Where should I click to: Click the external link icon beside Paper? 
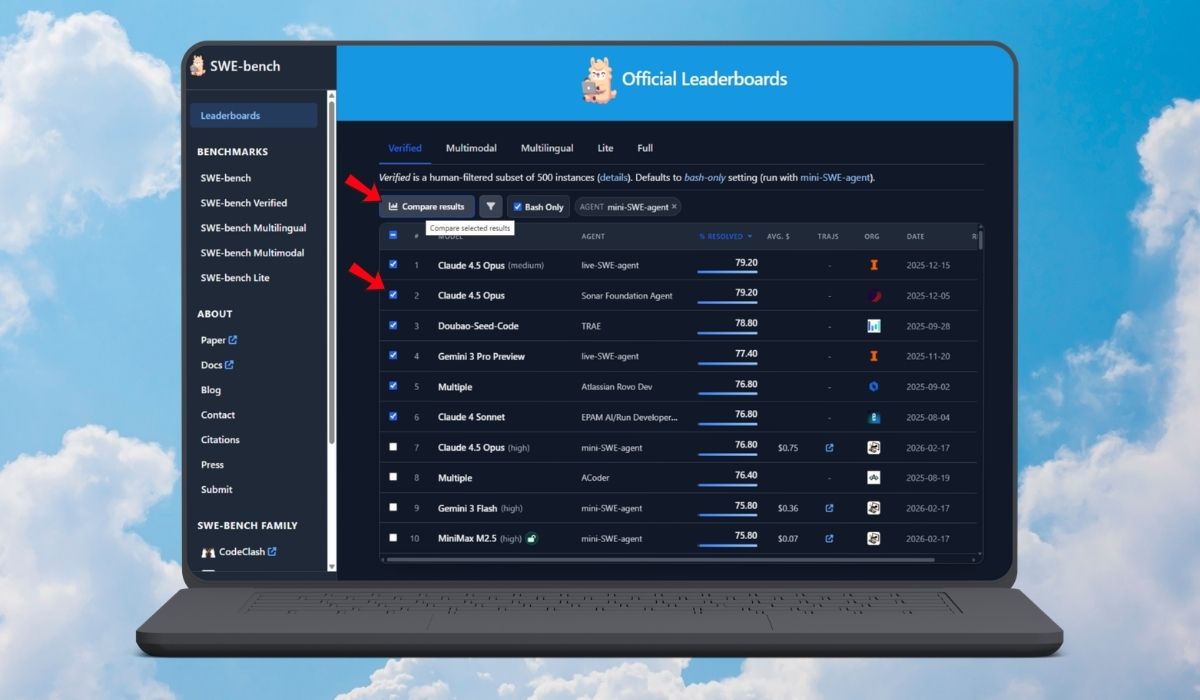[x=233, y=340]
